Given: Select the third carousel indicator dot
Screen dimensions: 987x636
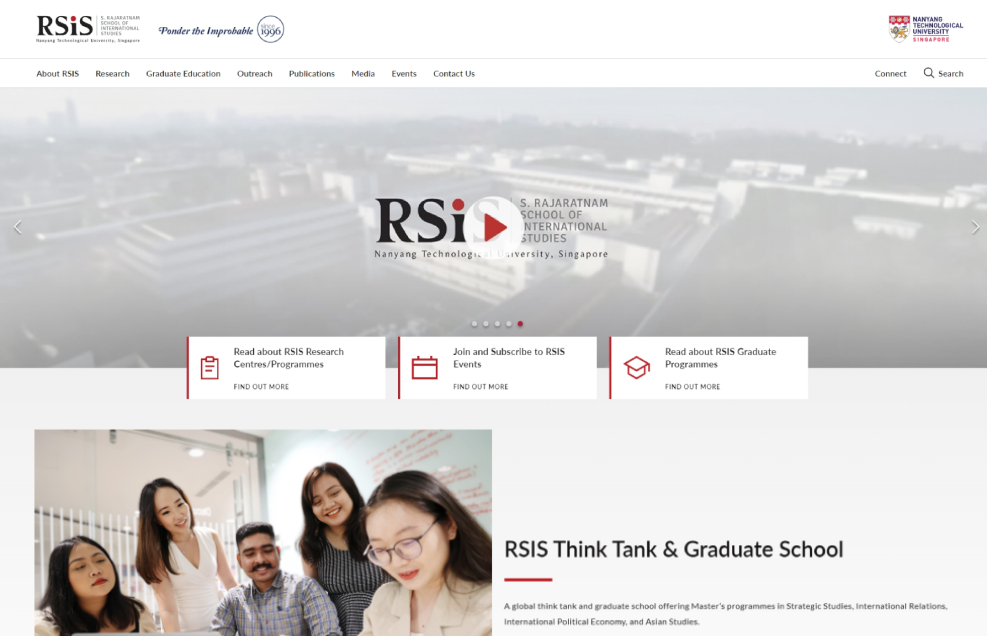Looking at the screenshot, I should tap(497, 324).
